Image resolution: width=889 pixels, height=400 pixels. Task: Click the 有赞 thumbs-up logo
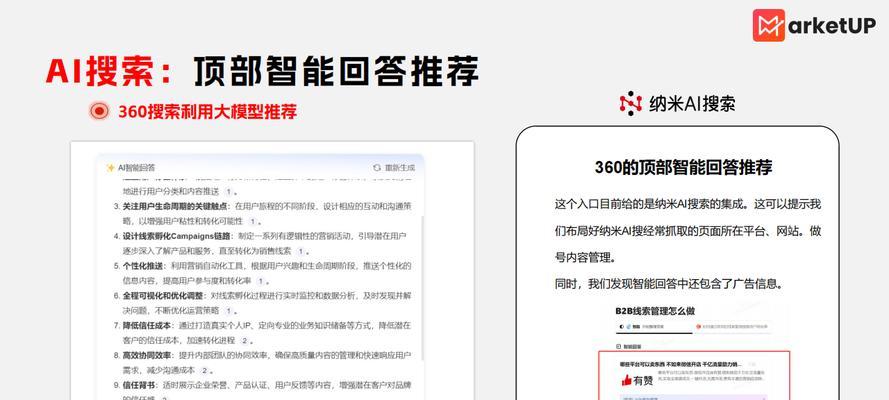tap(637, 381)
